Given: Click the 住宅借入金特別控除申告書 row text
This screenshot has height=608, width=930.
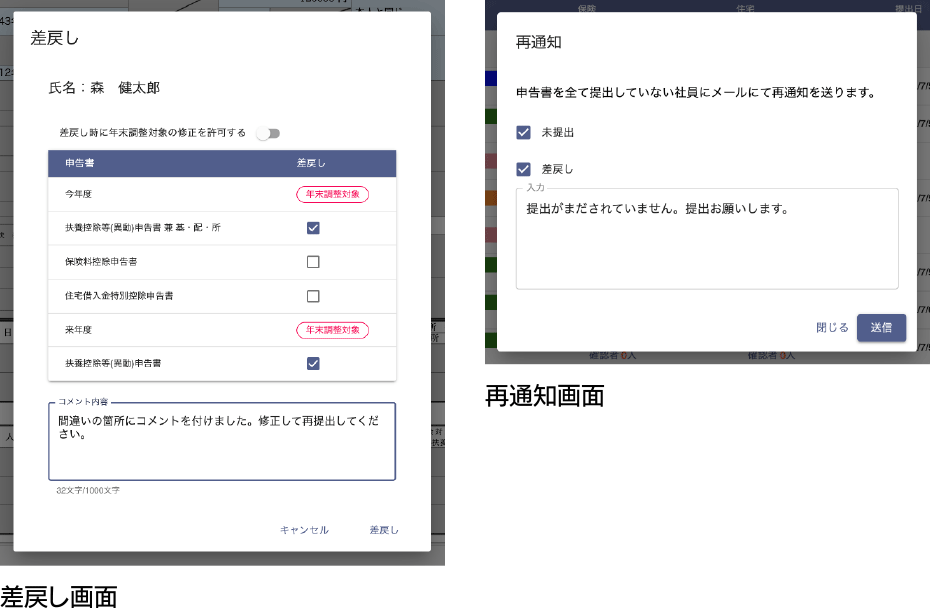Looking at the screenshot, I should (x=119, y=296).
